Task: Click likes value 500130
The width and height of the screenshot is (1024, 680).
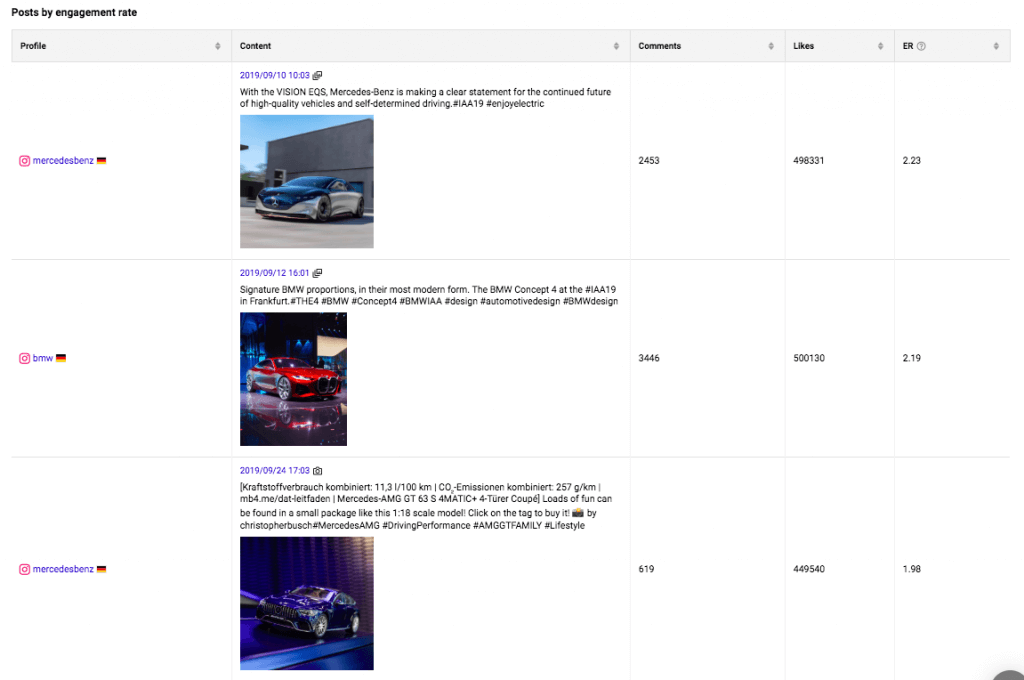Action: click(x=808, y=358)
